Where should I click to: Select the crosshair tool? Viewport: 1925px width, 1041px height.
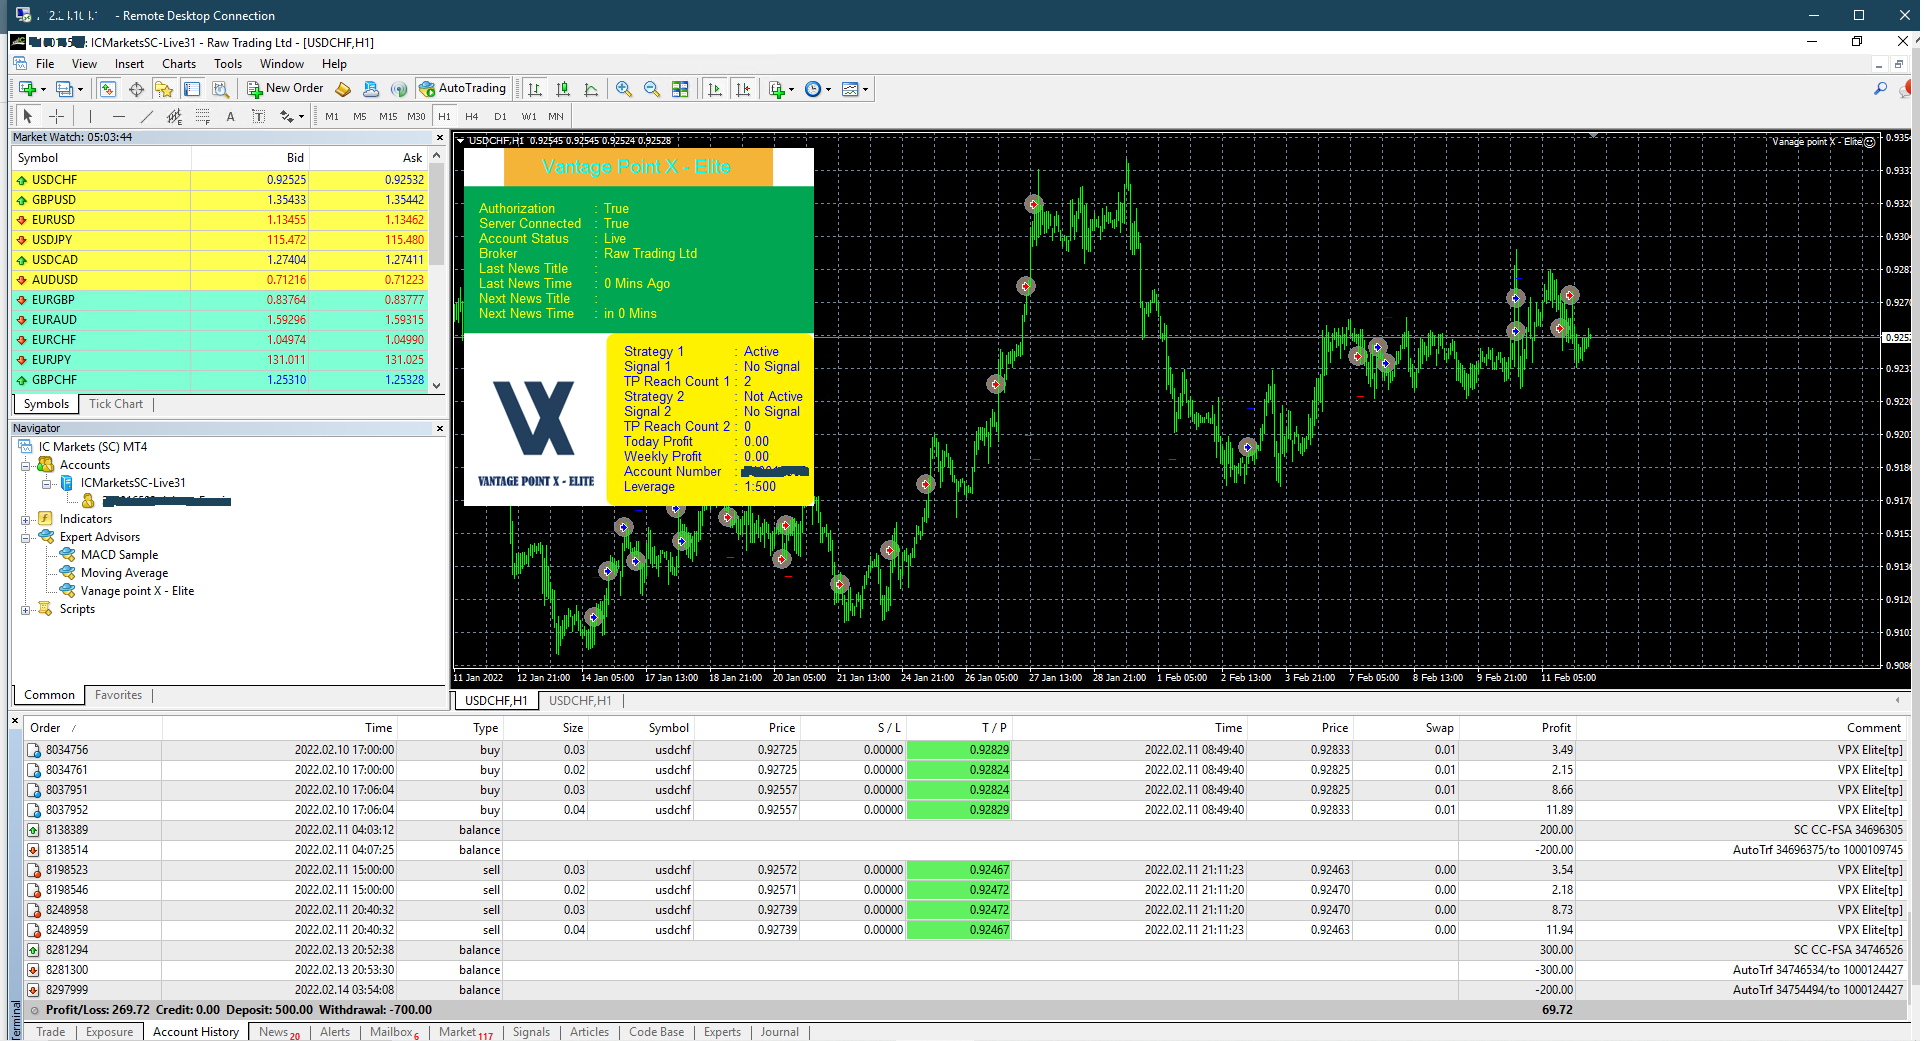click(57, 116)
